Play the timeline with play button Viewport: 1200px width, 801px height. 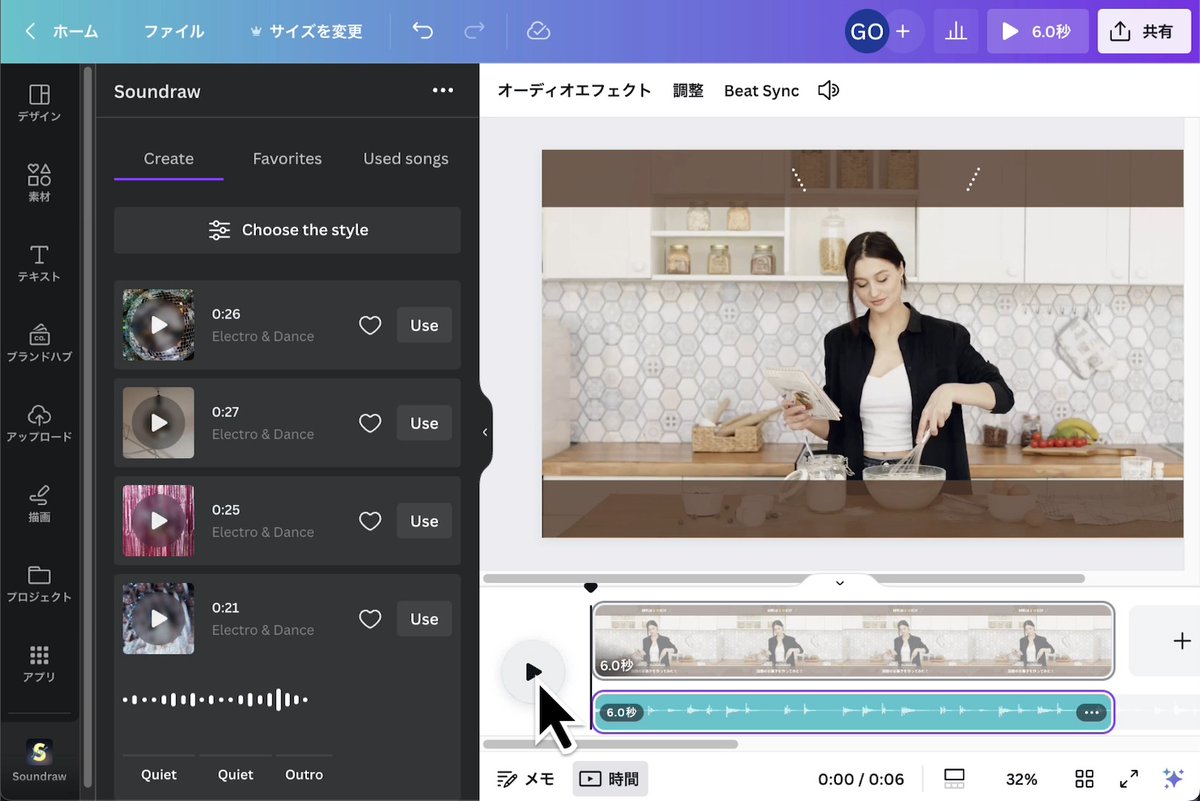[x=533, y=672]
